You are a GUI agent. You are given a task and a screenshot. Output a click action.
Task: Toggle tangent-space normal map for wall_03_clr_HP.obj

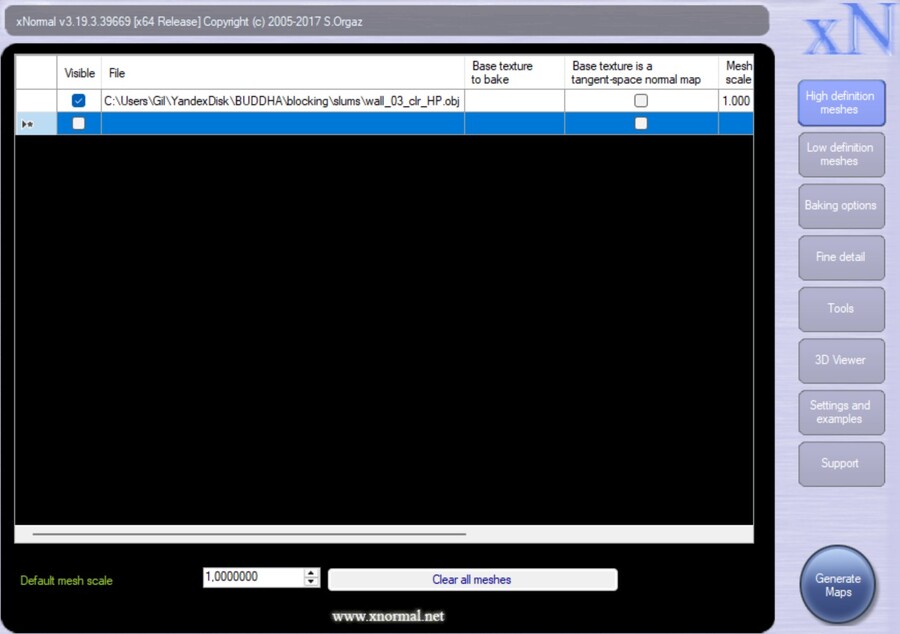pyautogui.click(x=641, y=101)
